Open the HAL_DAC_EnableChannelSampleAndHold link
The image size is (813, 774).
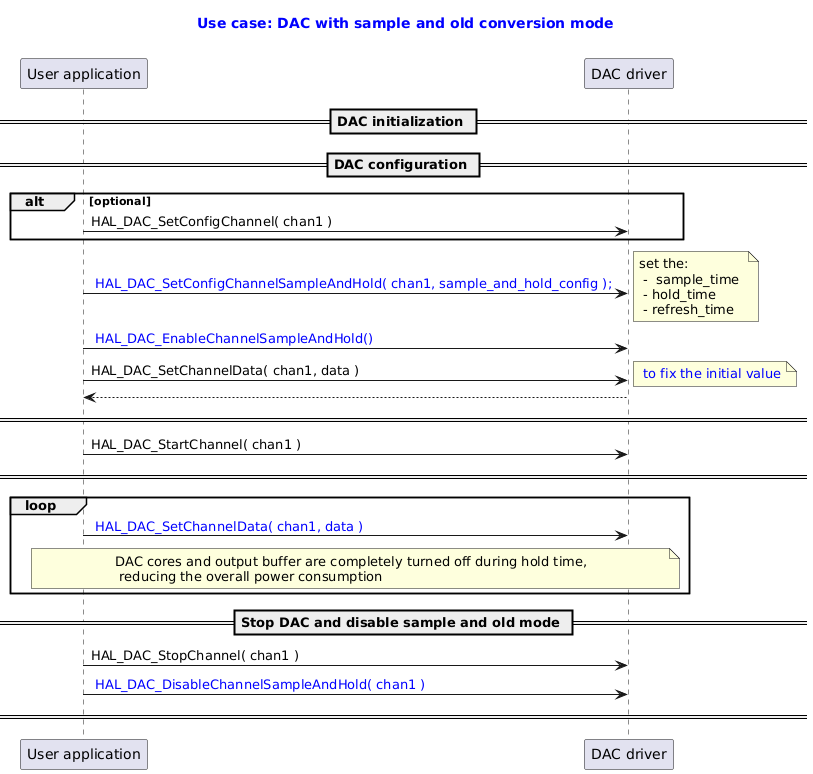(232, 339)
